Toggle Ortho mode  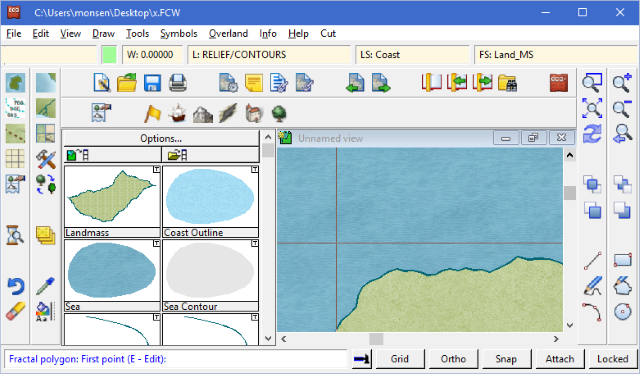453,359
